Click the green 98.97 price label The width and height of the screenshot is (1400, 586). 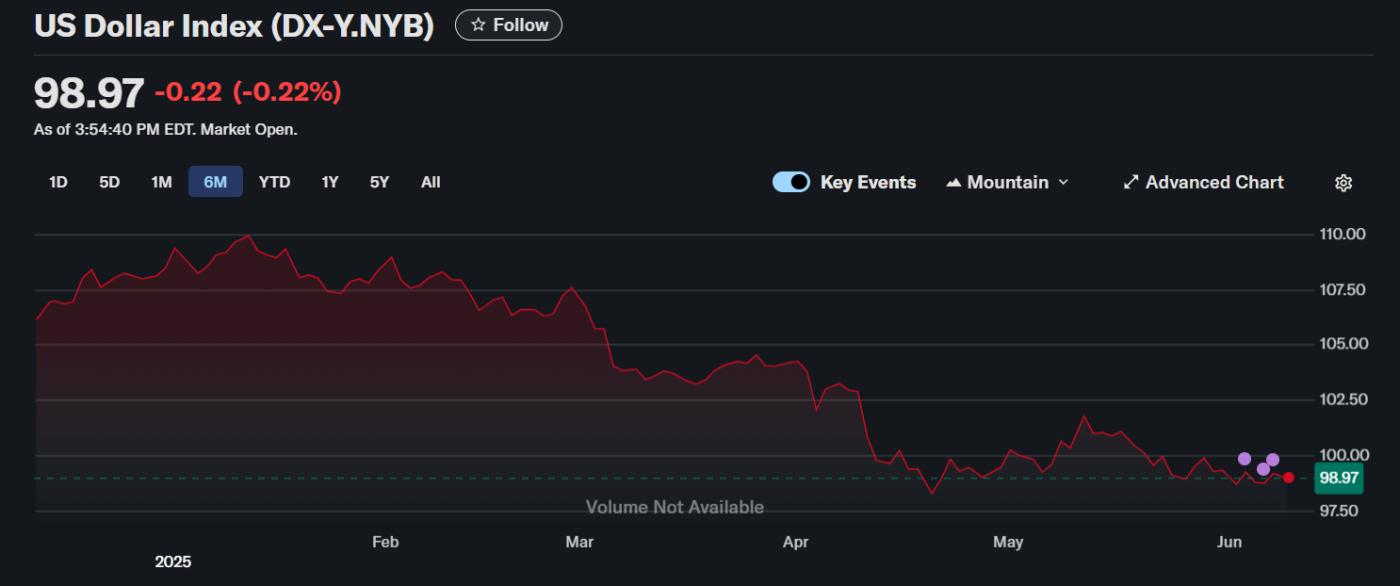1338,478
